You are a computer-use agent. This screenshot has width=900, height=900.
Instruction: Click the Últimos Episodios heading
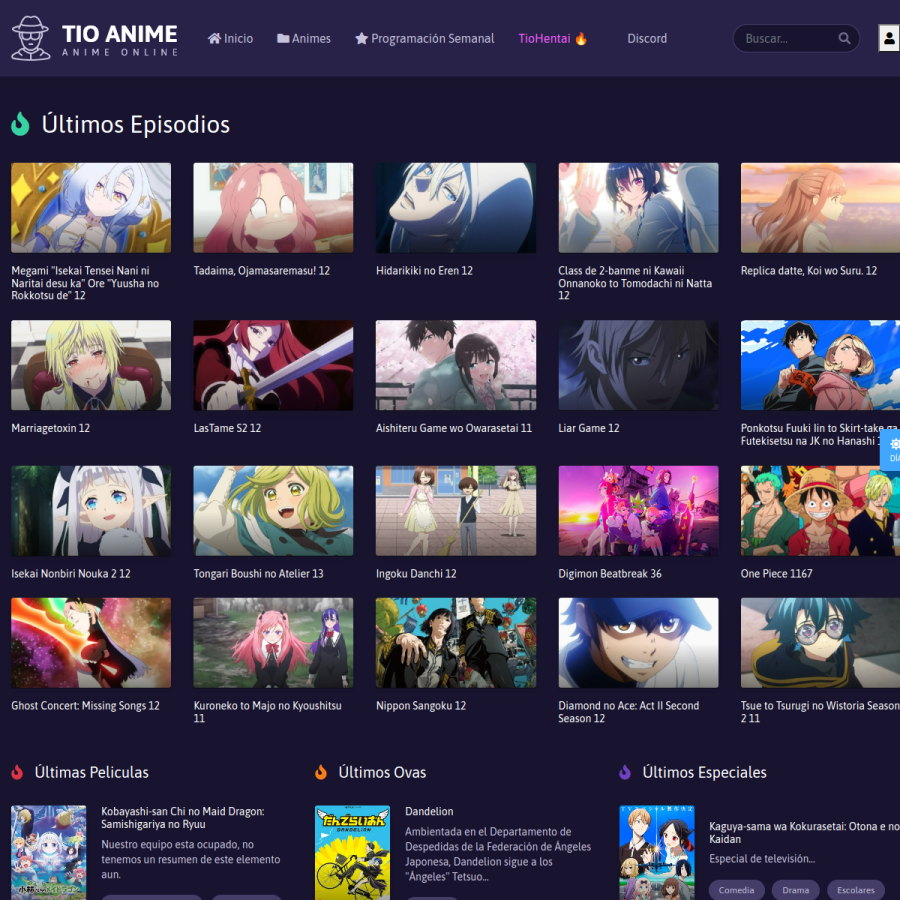click(x=135, y=125)
